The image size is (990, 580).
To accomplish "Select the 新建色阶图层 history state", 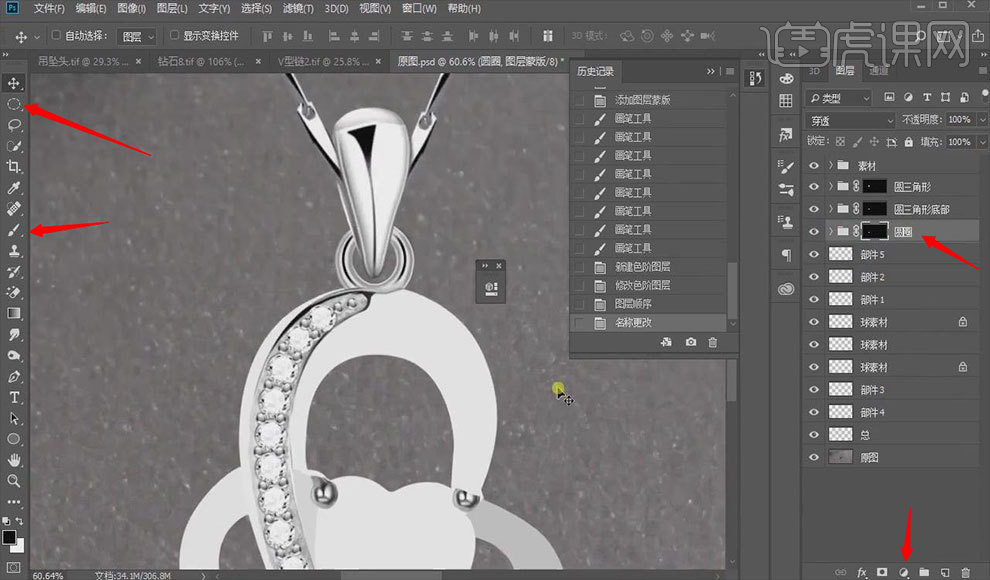I will point(641,267).
